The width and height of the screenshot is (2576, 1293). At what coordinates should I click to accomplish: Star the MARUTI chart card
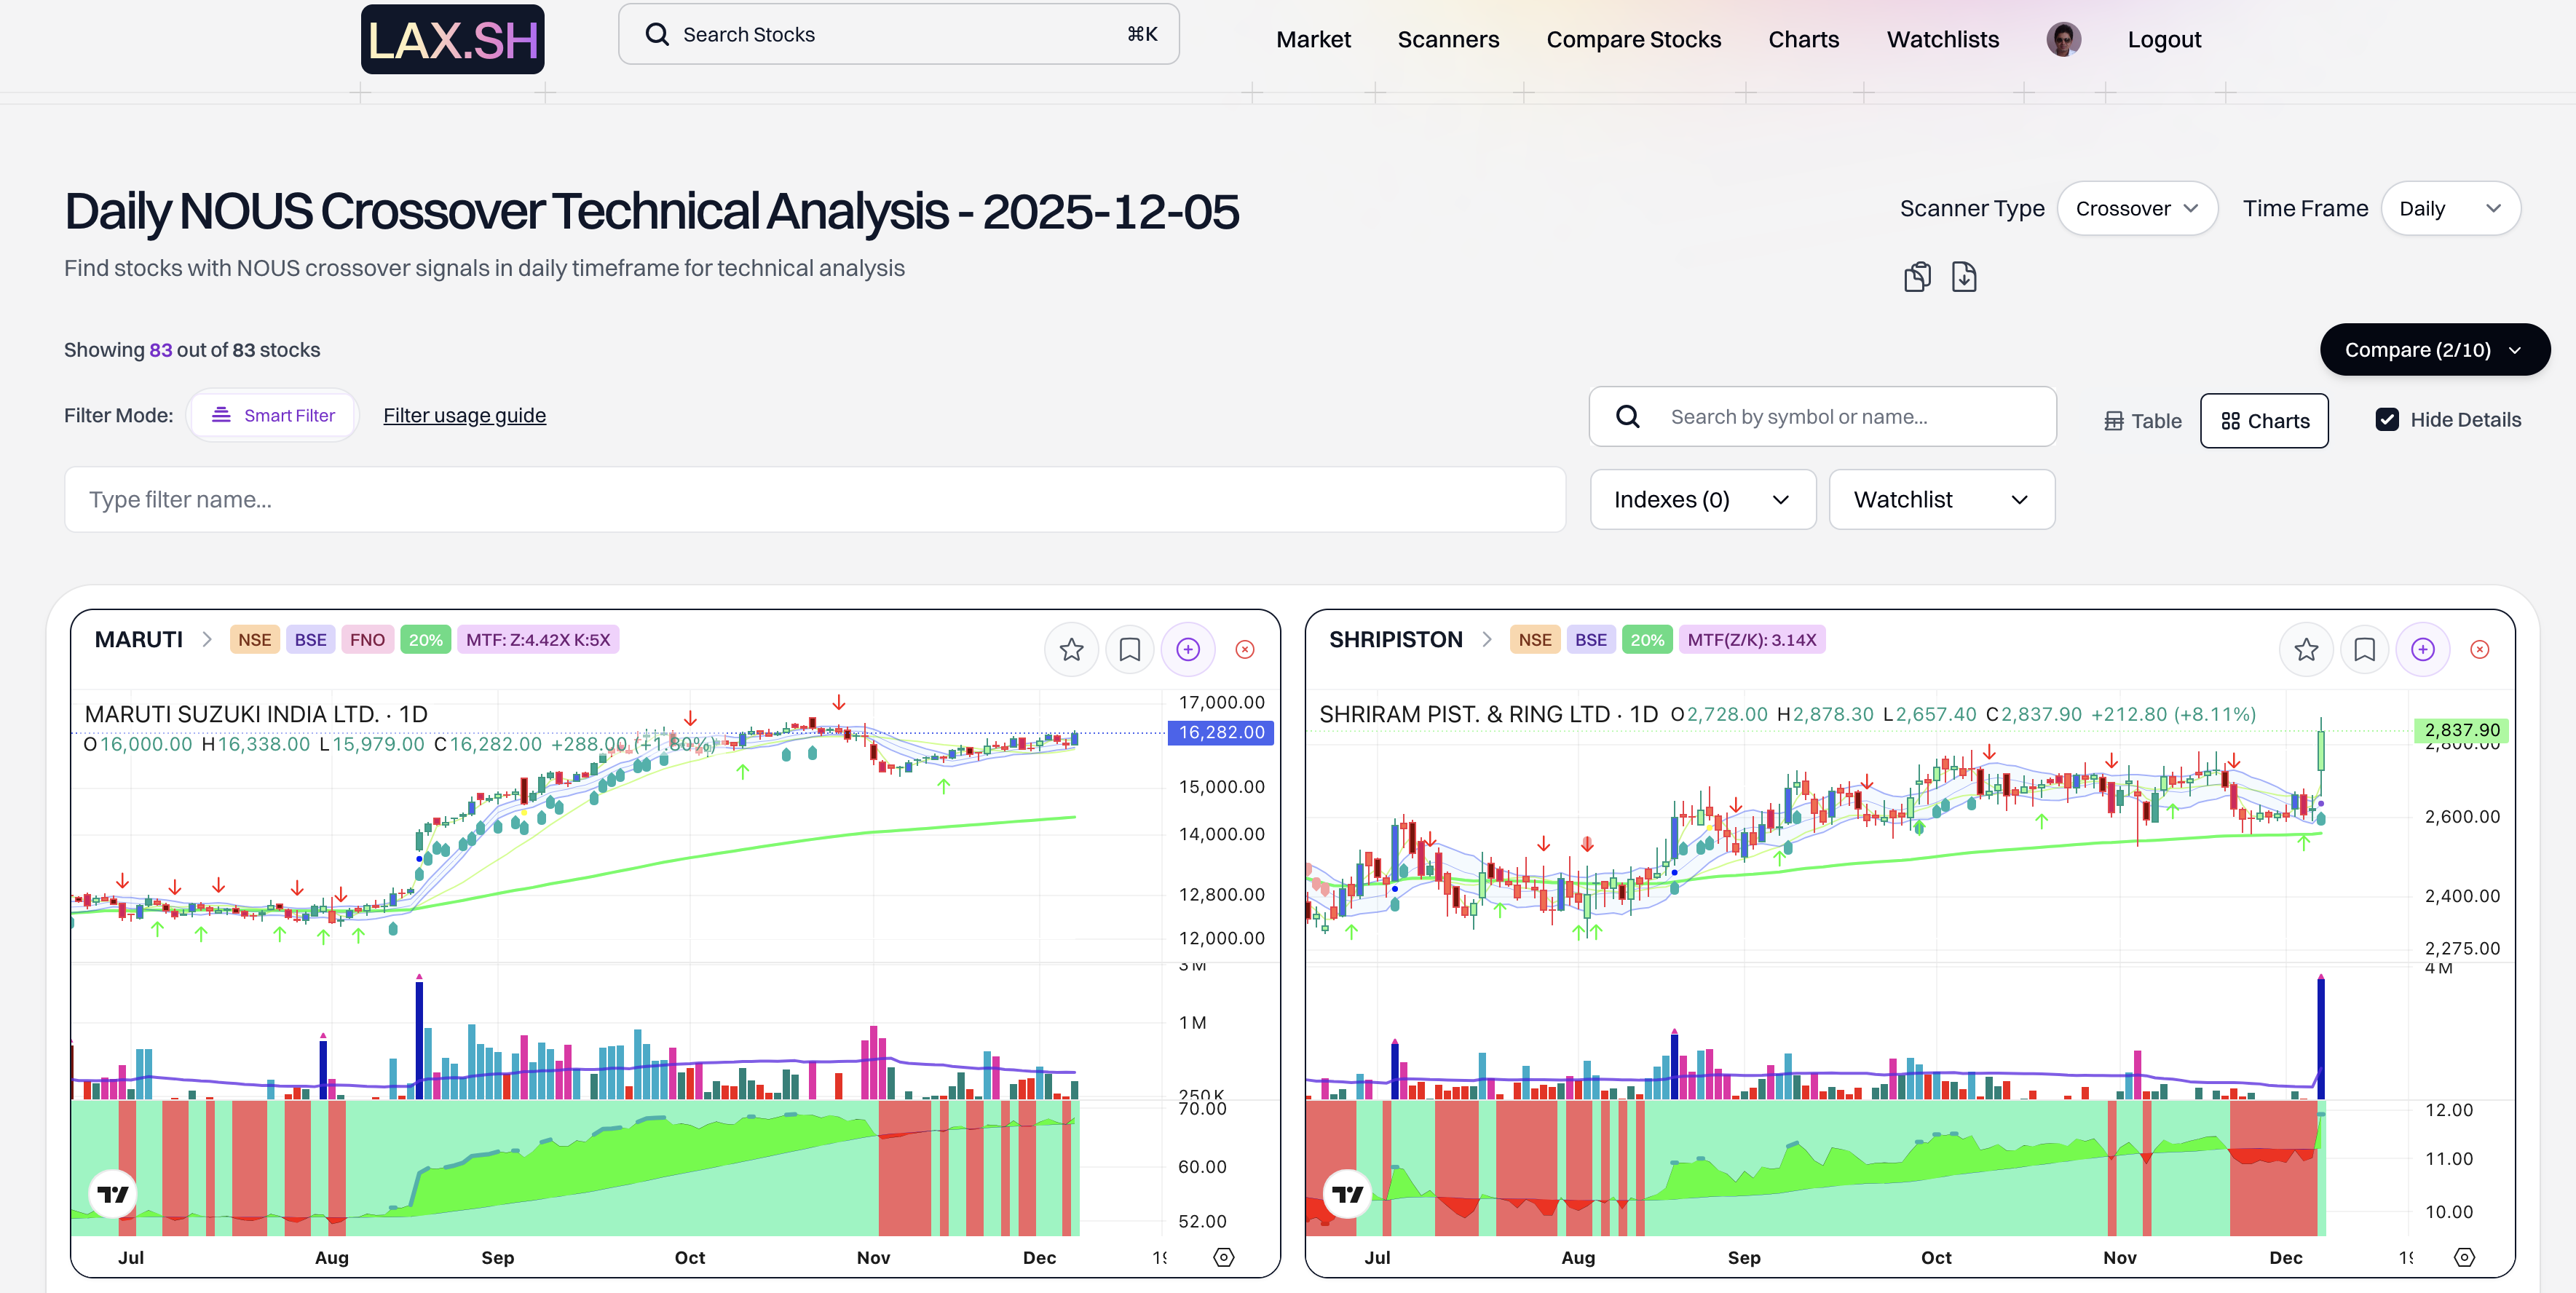1071,650
